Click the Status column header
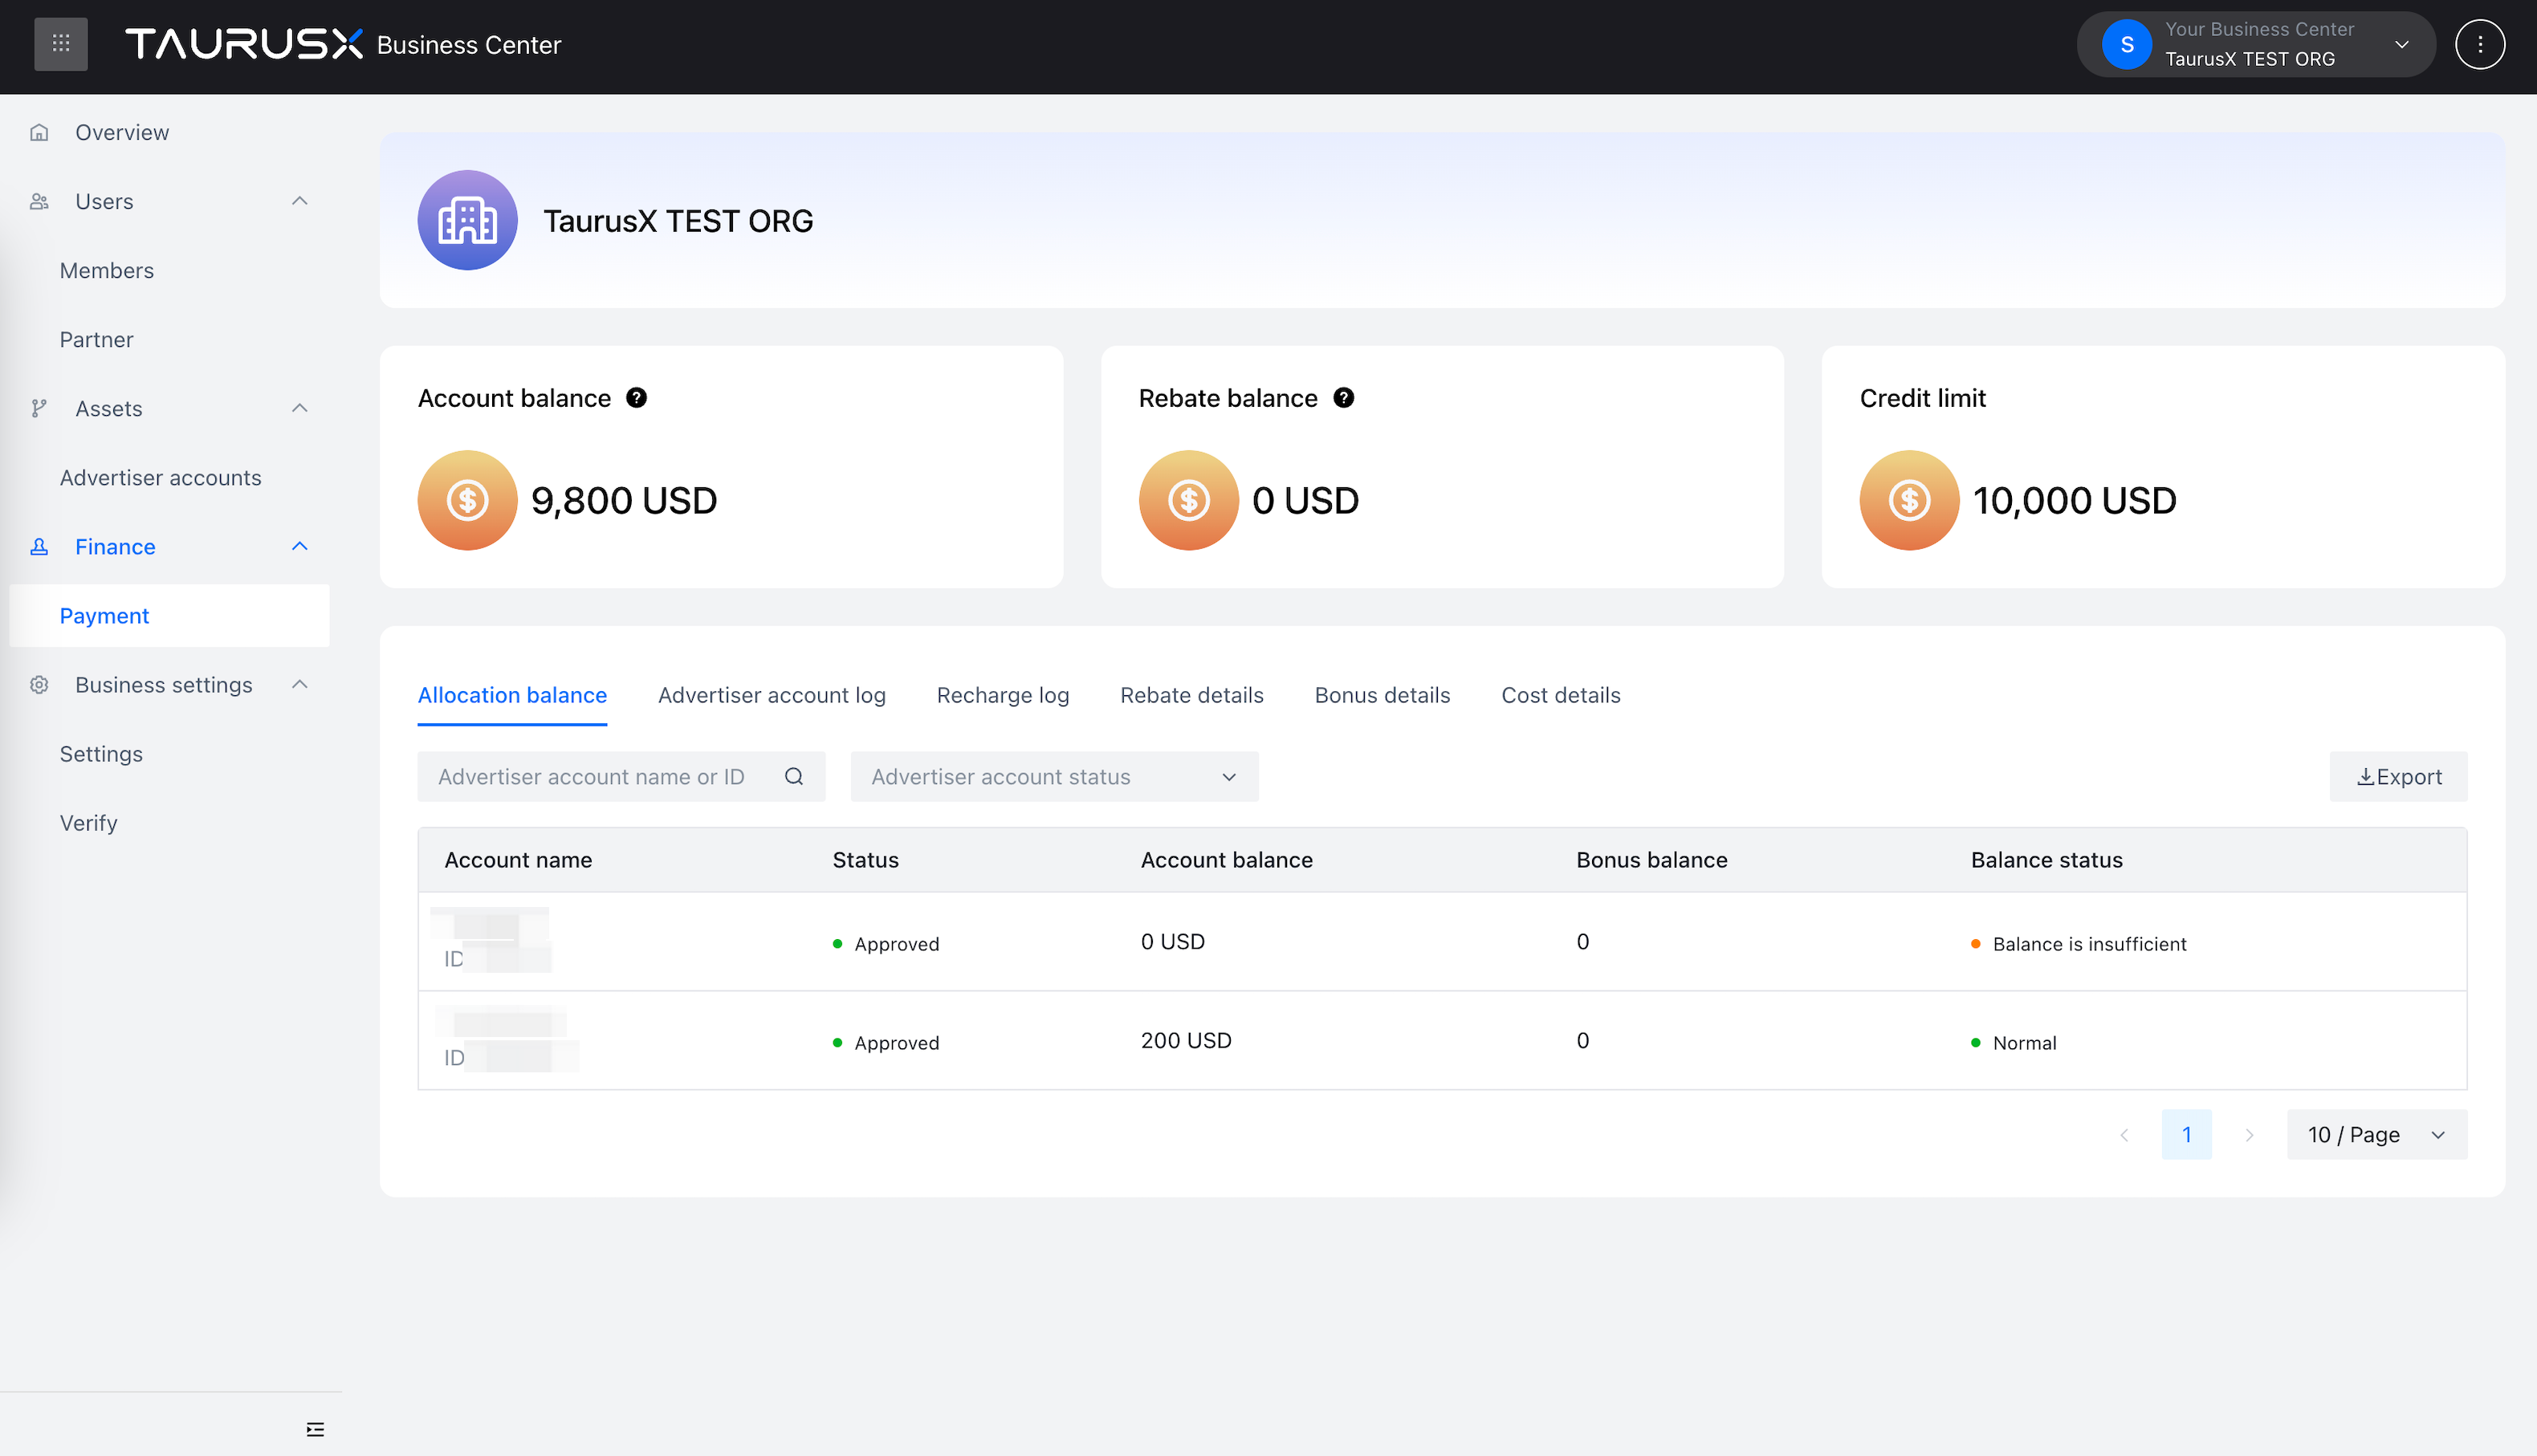Image resolution: width=2537 pixels, height=1456 pixels. (x=865, y=860)
